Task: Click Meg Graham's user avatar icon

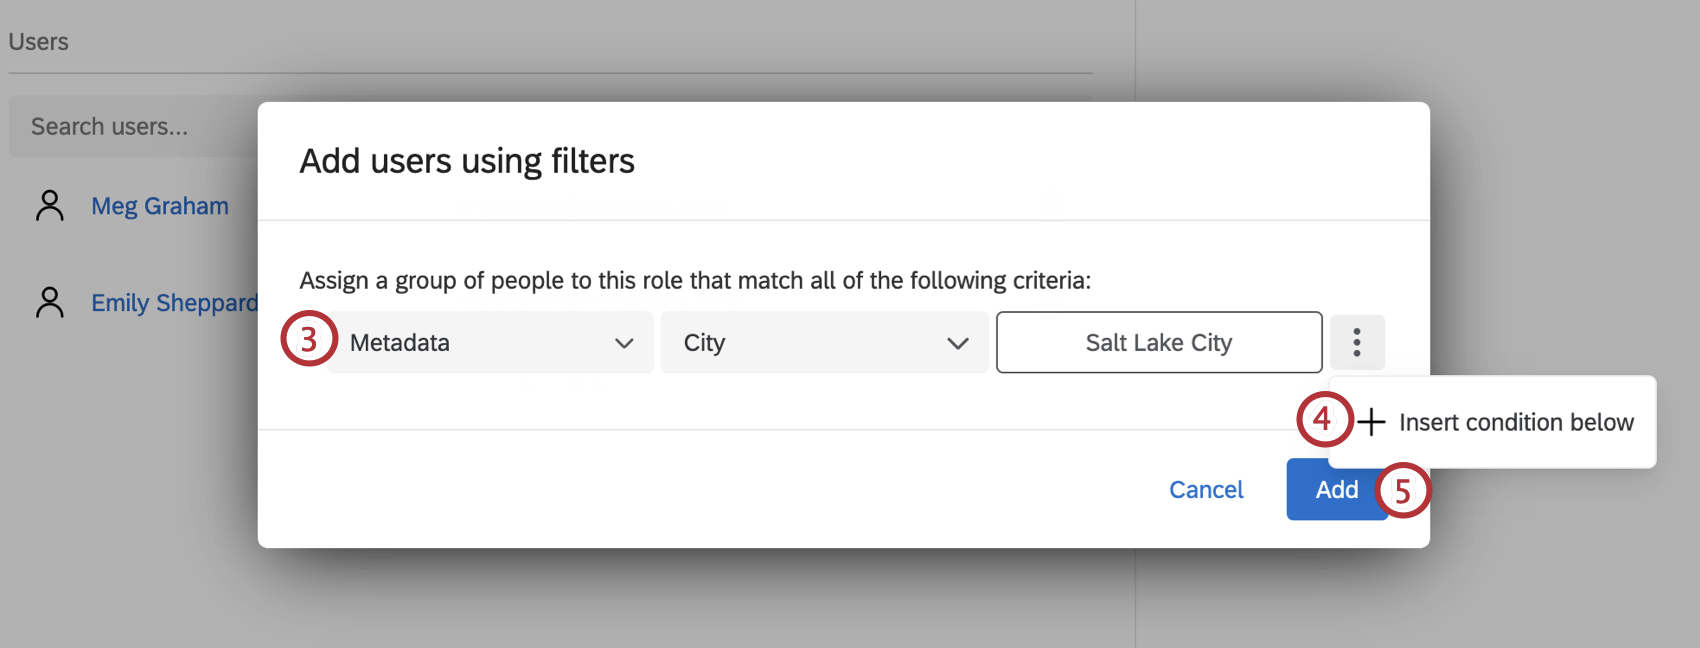Action: tap(50, 205)
